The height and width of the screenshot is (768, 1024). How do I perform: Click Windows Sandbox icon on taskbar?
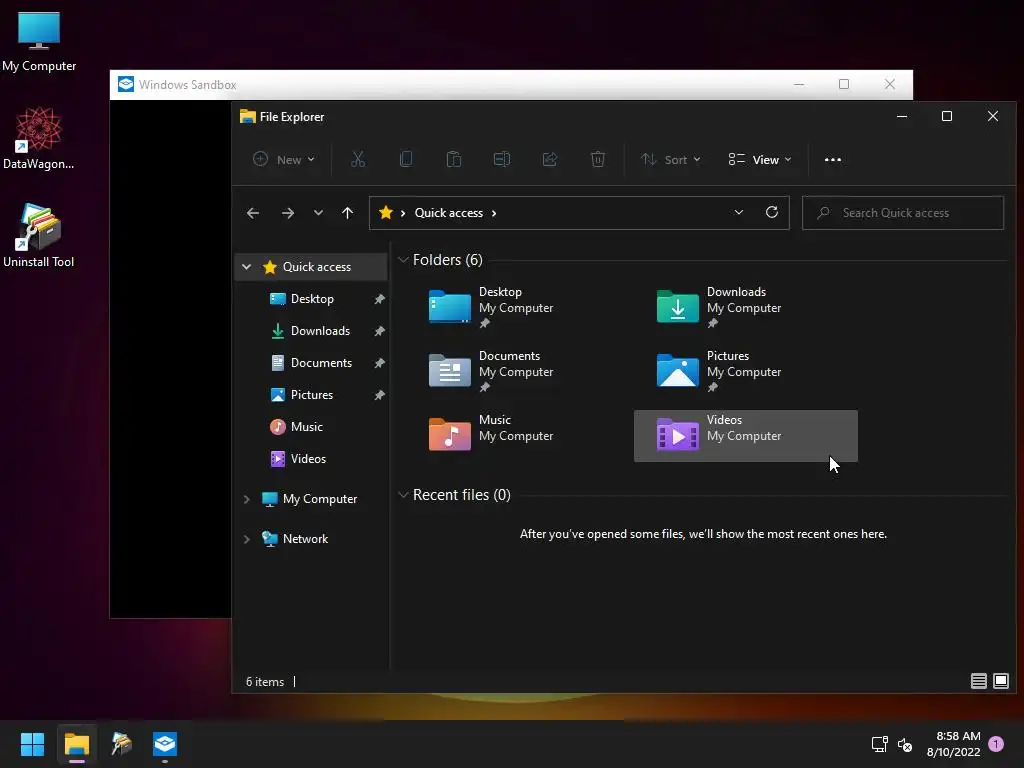(165, 744)
